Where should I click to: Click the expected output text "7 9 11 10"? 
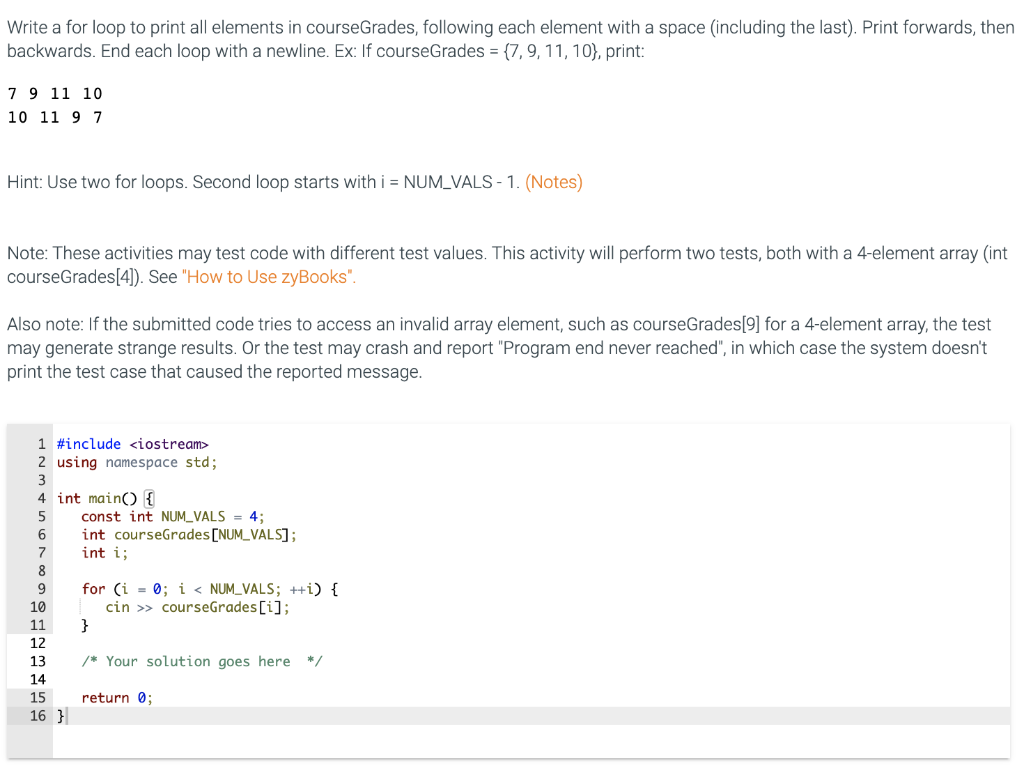pos(55,93)
